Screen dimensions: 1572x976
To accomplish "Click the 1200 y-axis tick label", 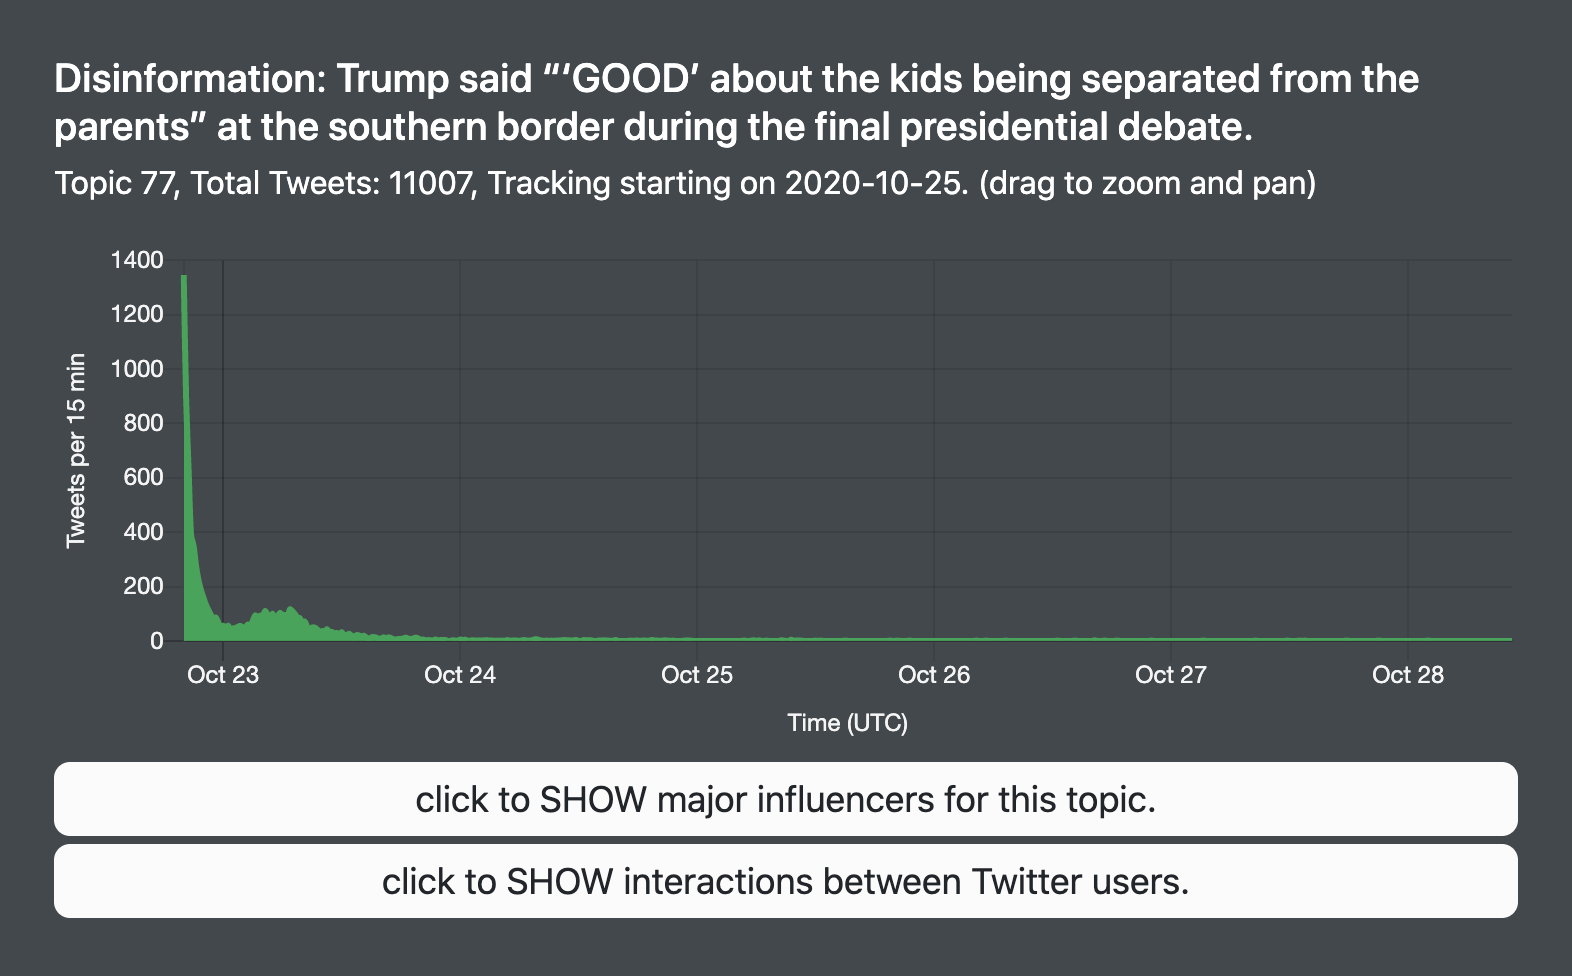I will [137, 314].
